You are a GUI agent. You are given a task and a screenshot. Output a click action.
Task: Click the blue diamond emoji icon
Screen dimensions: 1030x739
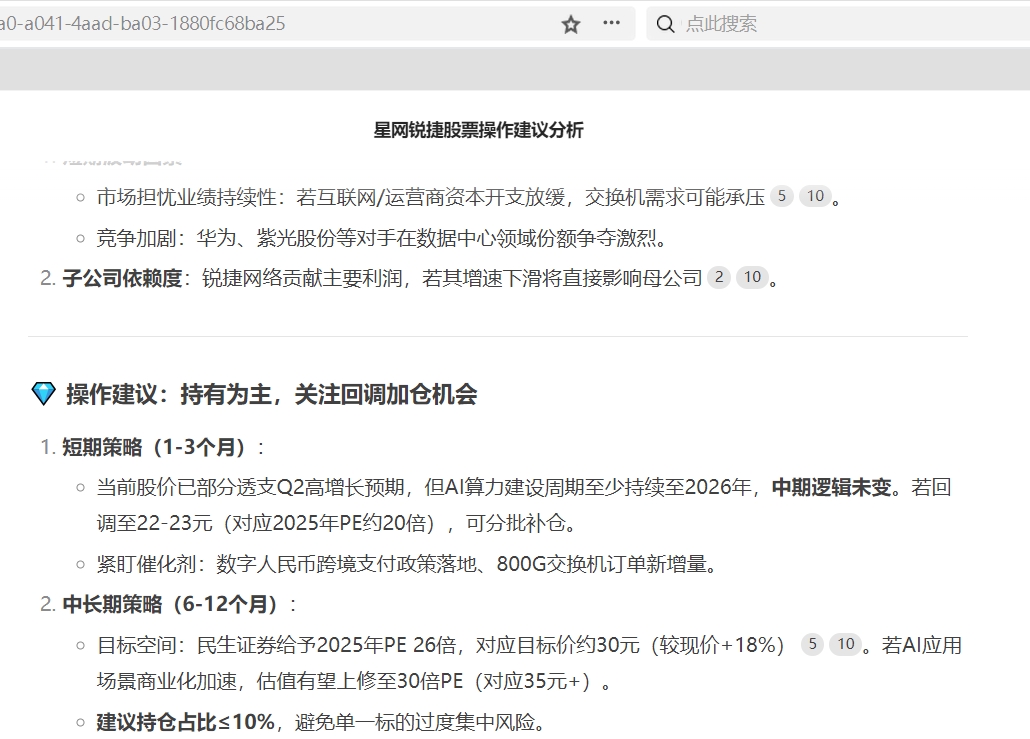43,394
